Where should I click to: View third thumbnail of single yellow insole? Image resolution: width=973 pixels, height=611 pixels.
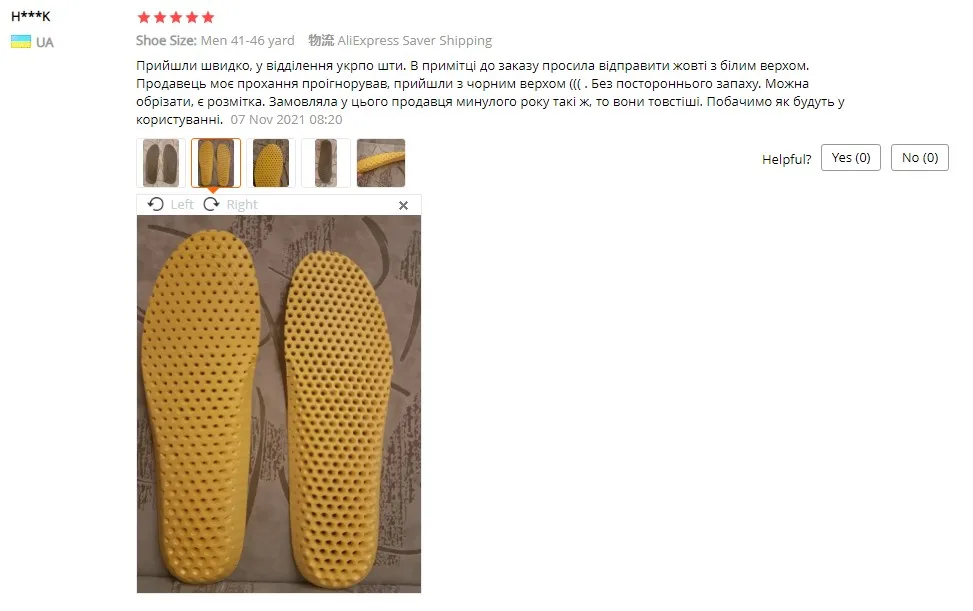click(271, 163)
